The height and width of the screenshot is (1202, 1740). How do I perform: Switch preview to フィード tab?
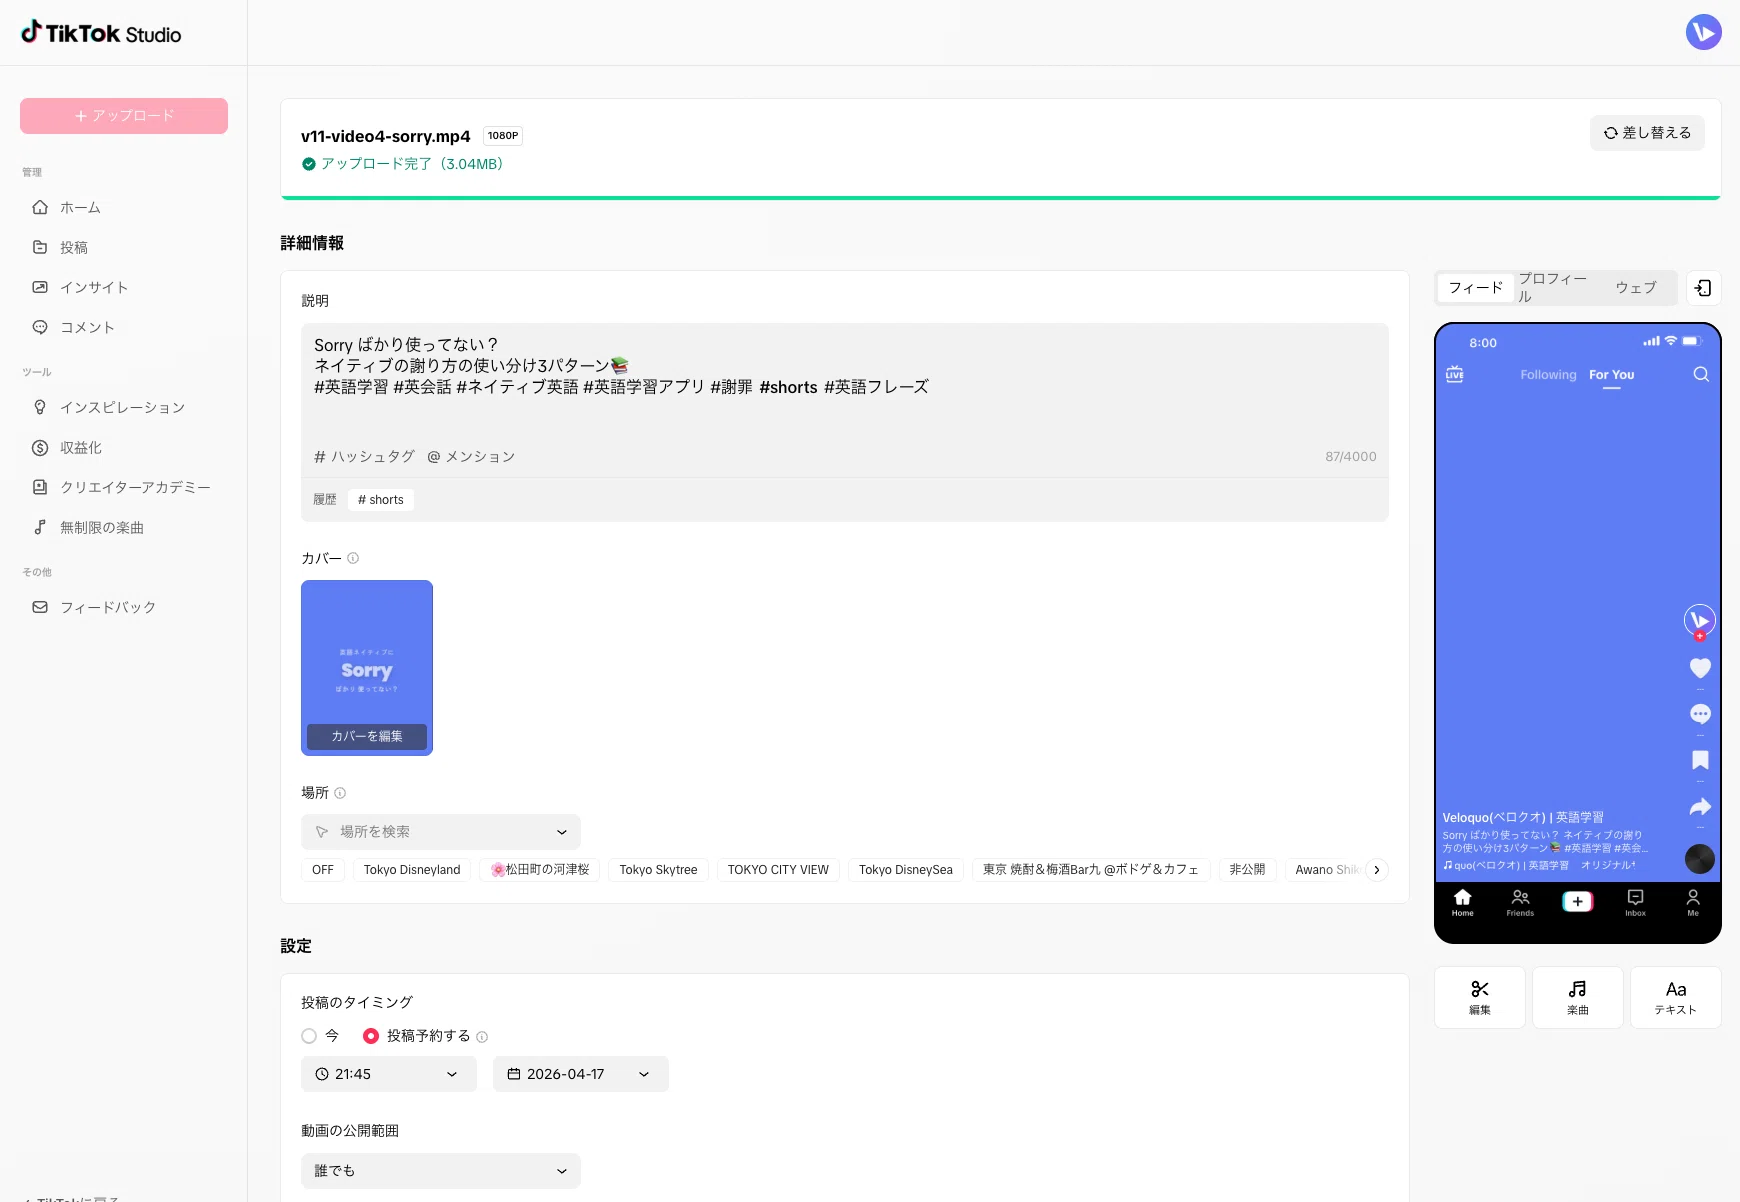pyautogui.click(x=1476, y=288)
